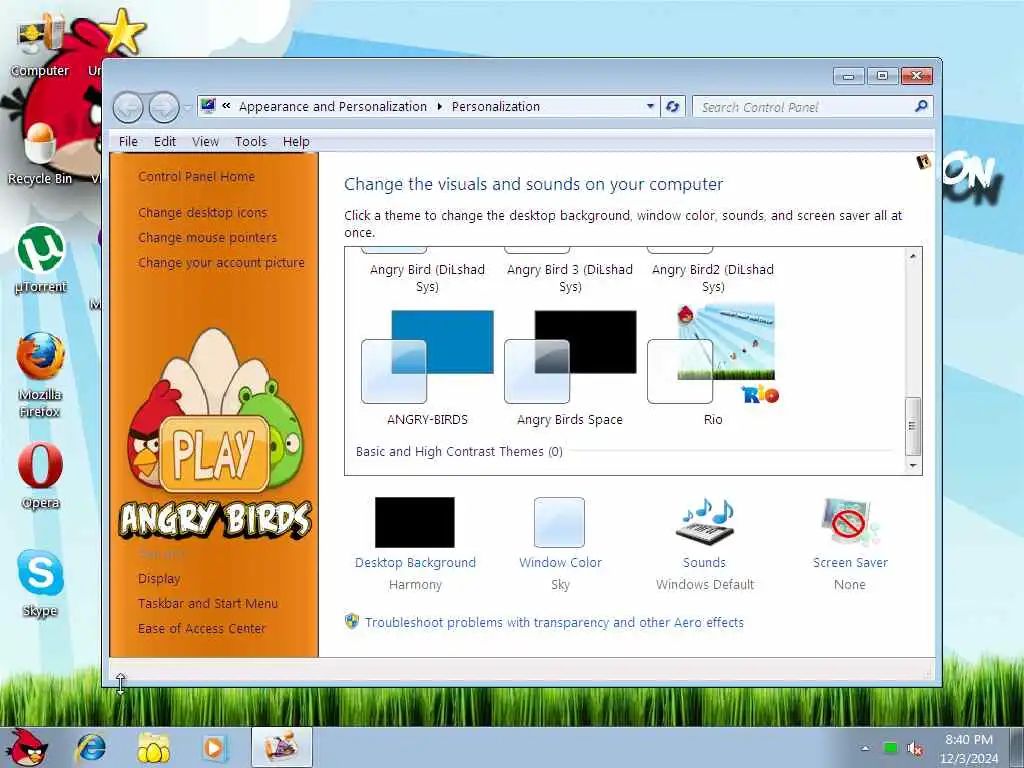Screen dimensions: 1024x768
Task: Open the File menu
Action: pyautogui.click(x=128, y=142)
